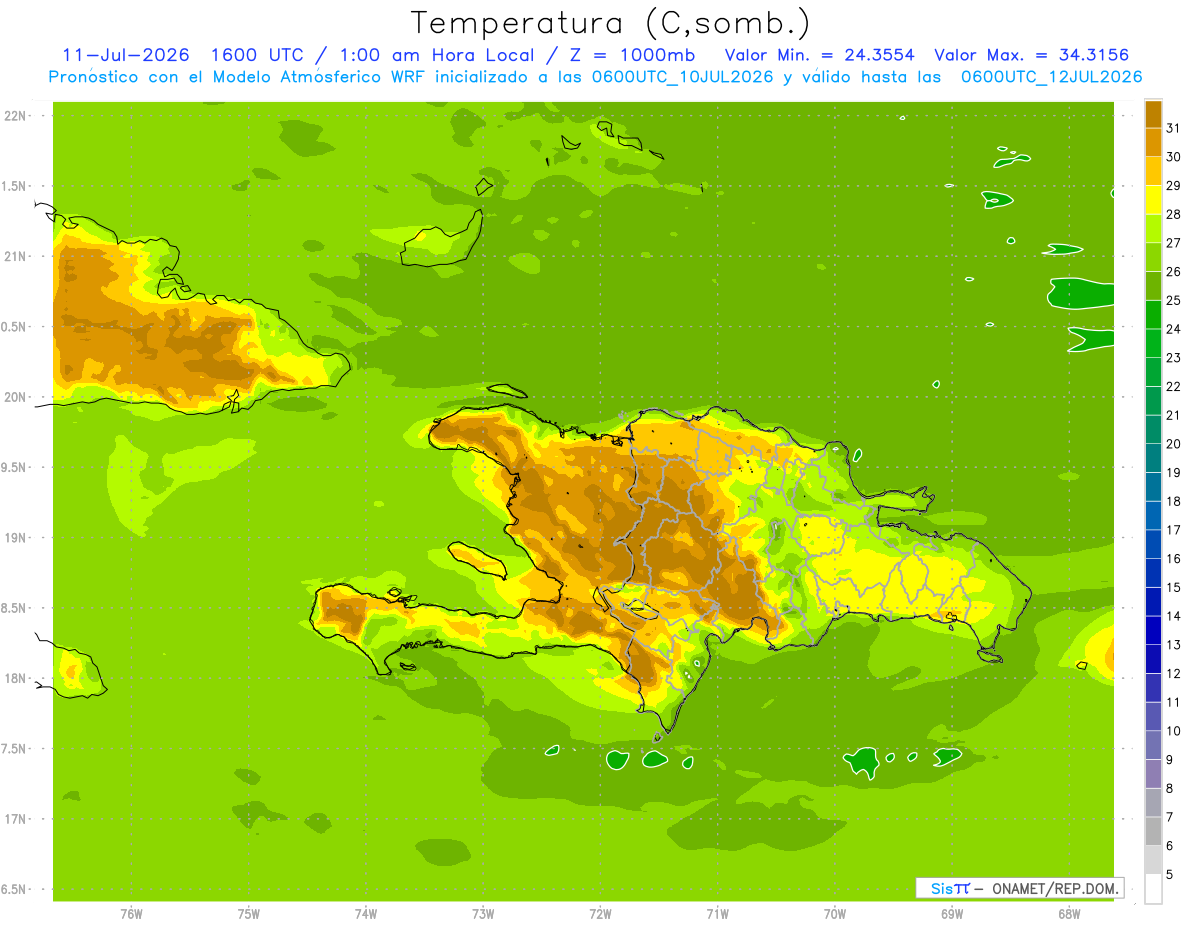
Task: Click the "73W" longitude axis label
Action: (483, 914)
